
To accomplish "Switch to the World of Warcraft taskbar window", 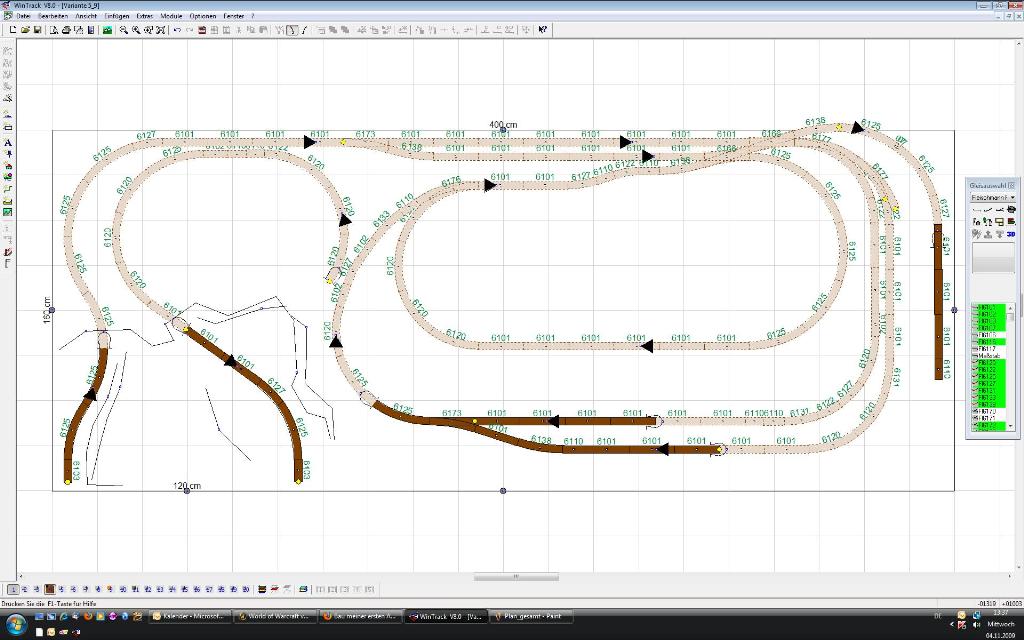I will pos(275,616).
